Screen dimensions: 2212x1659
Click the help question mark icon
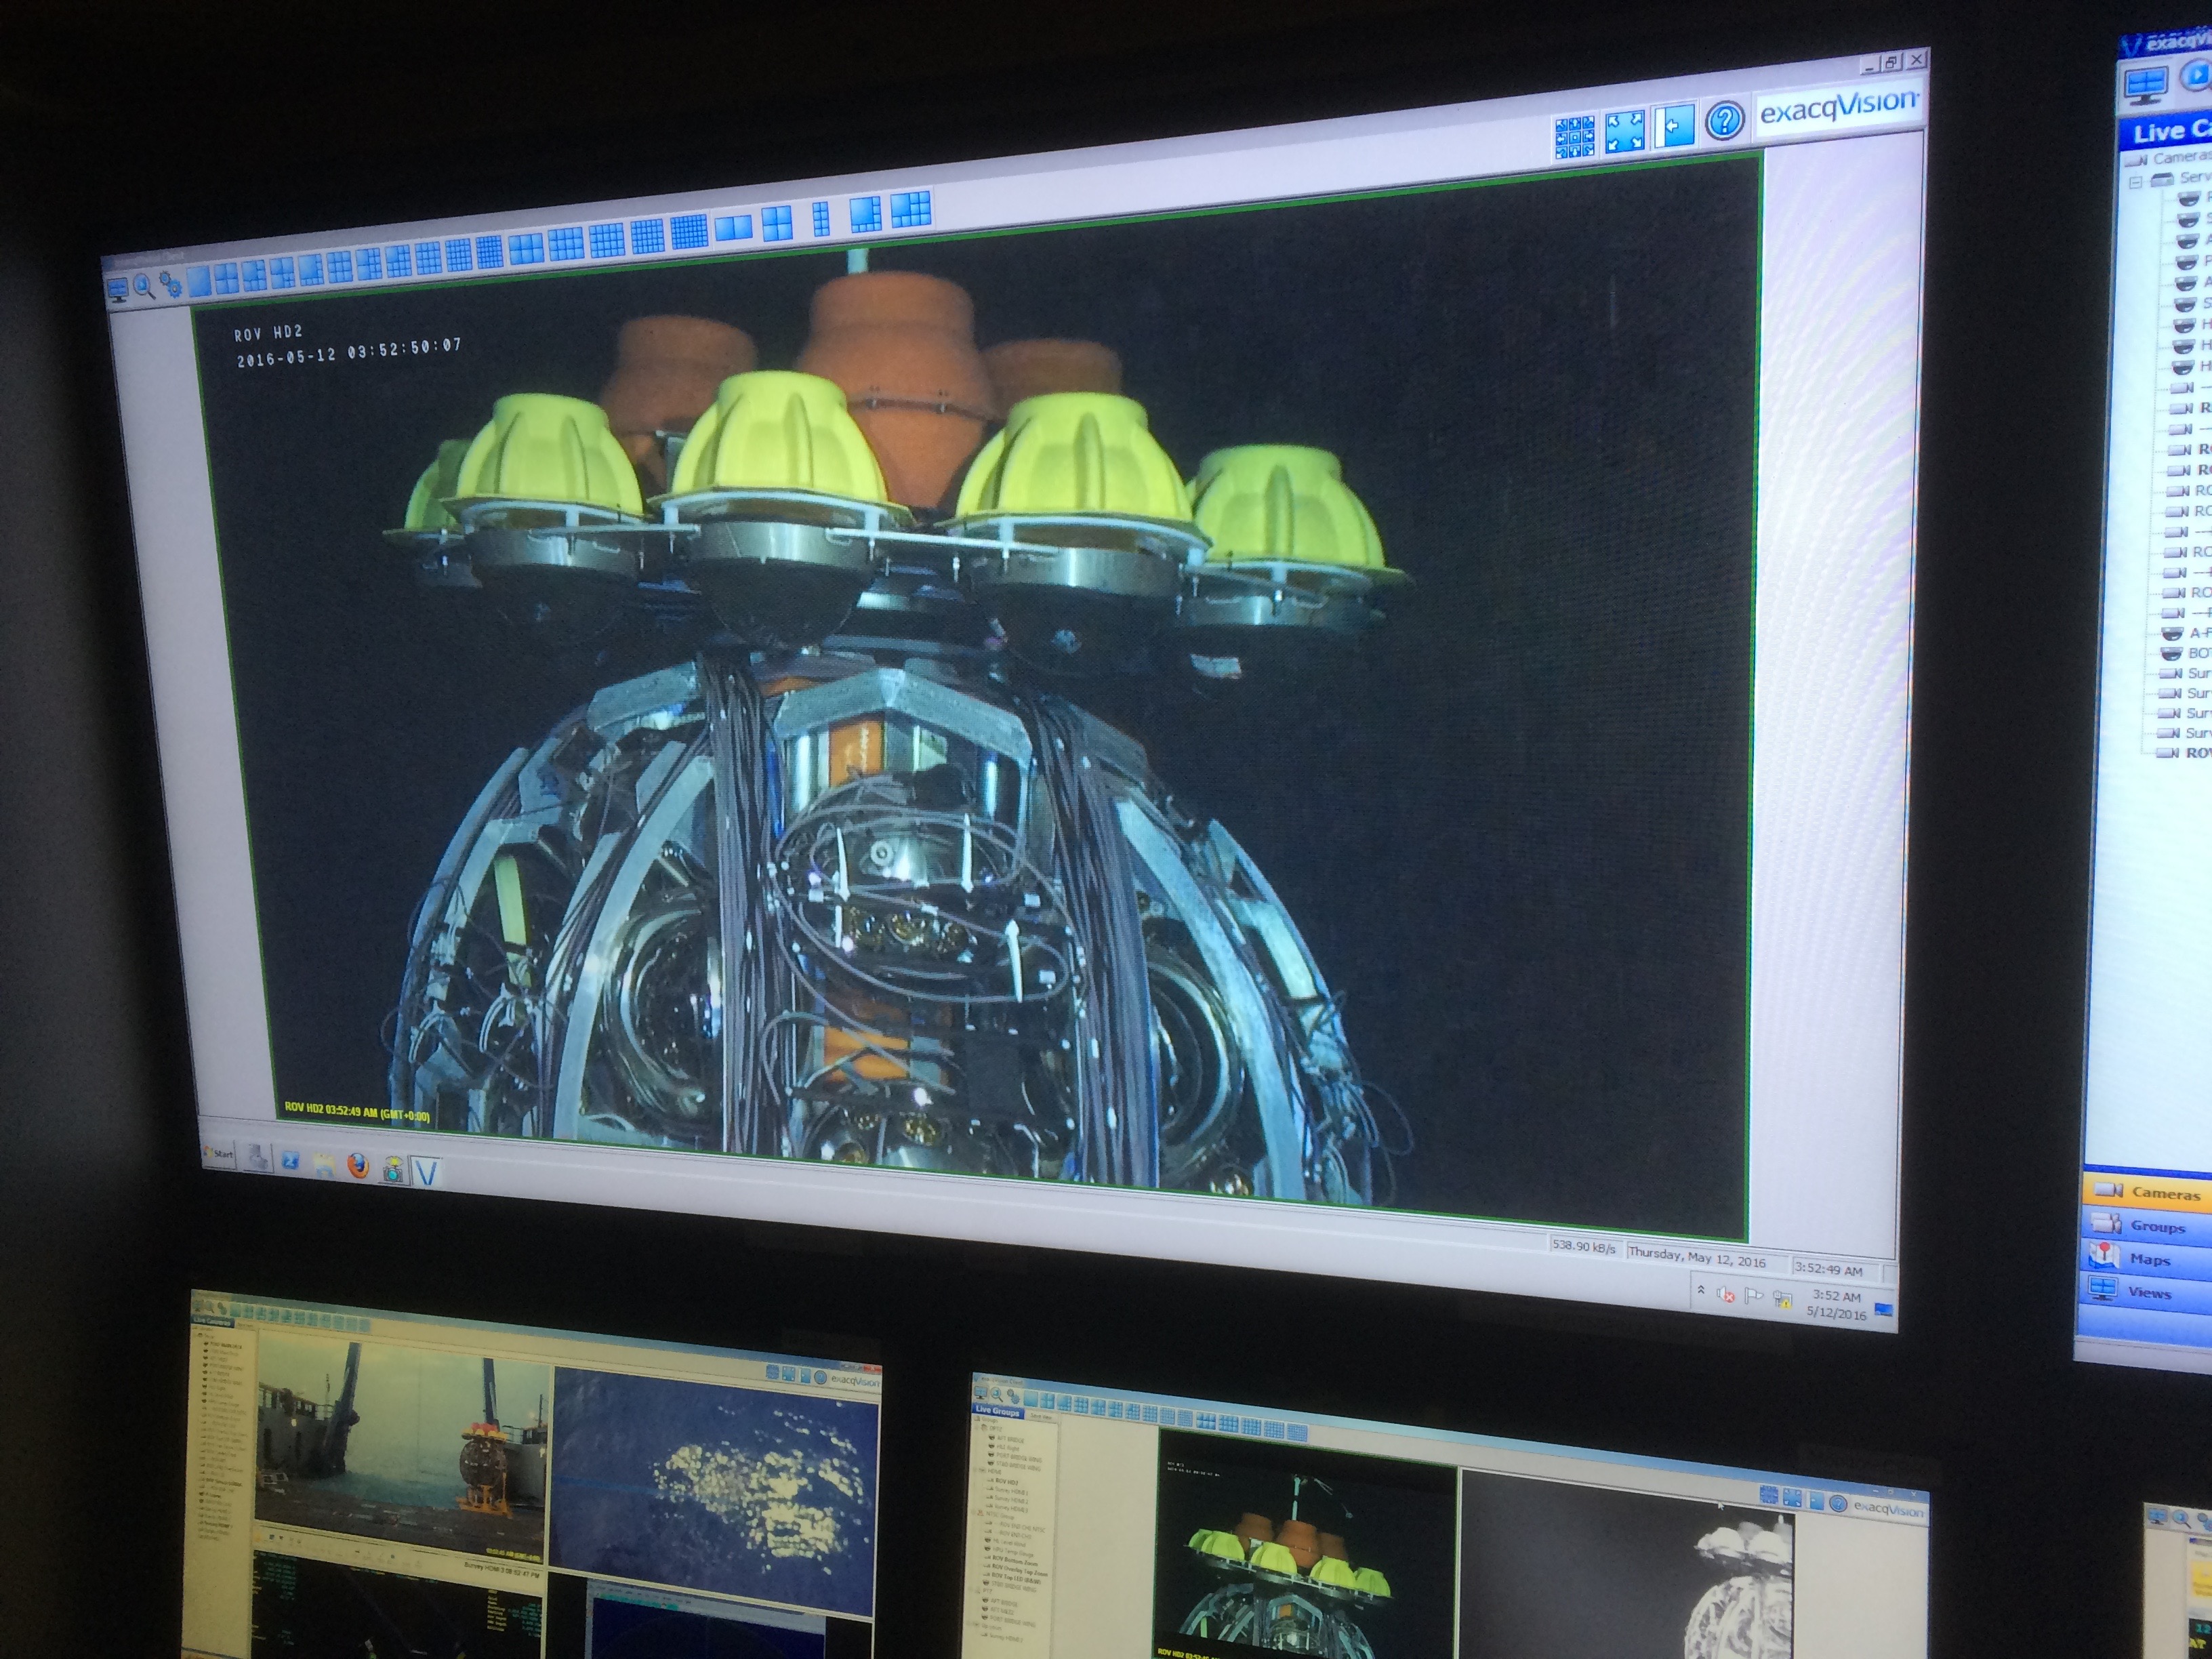(1725, 122)
